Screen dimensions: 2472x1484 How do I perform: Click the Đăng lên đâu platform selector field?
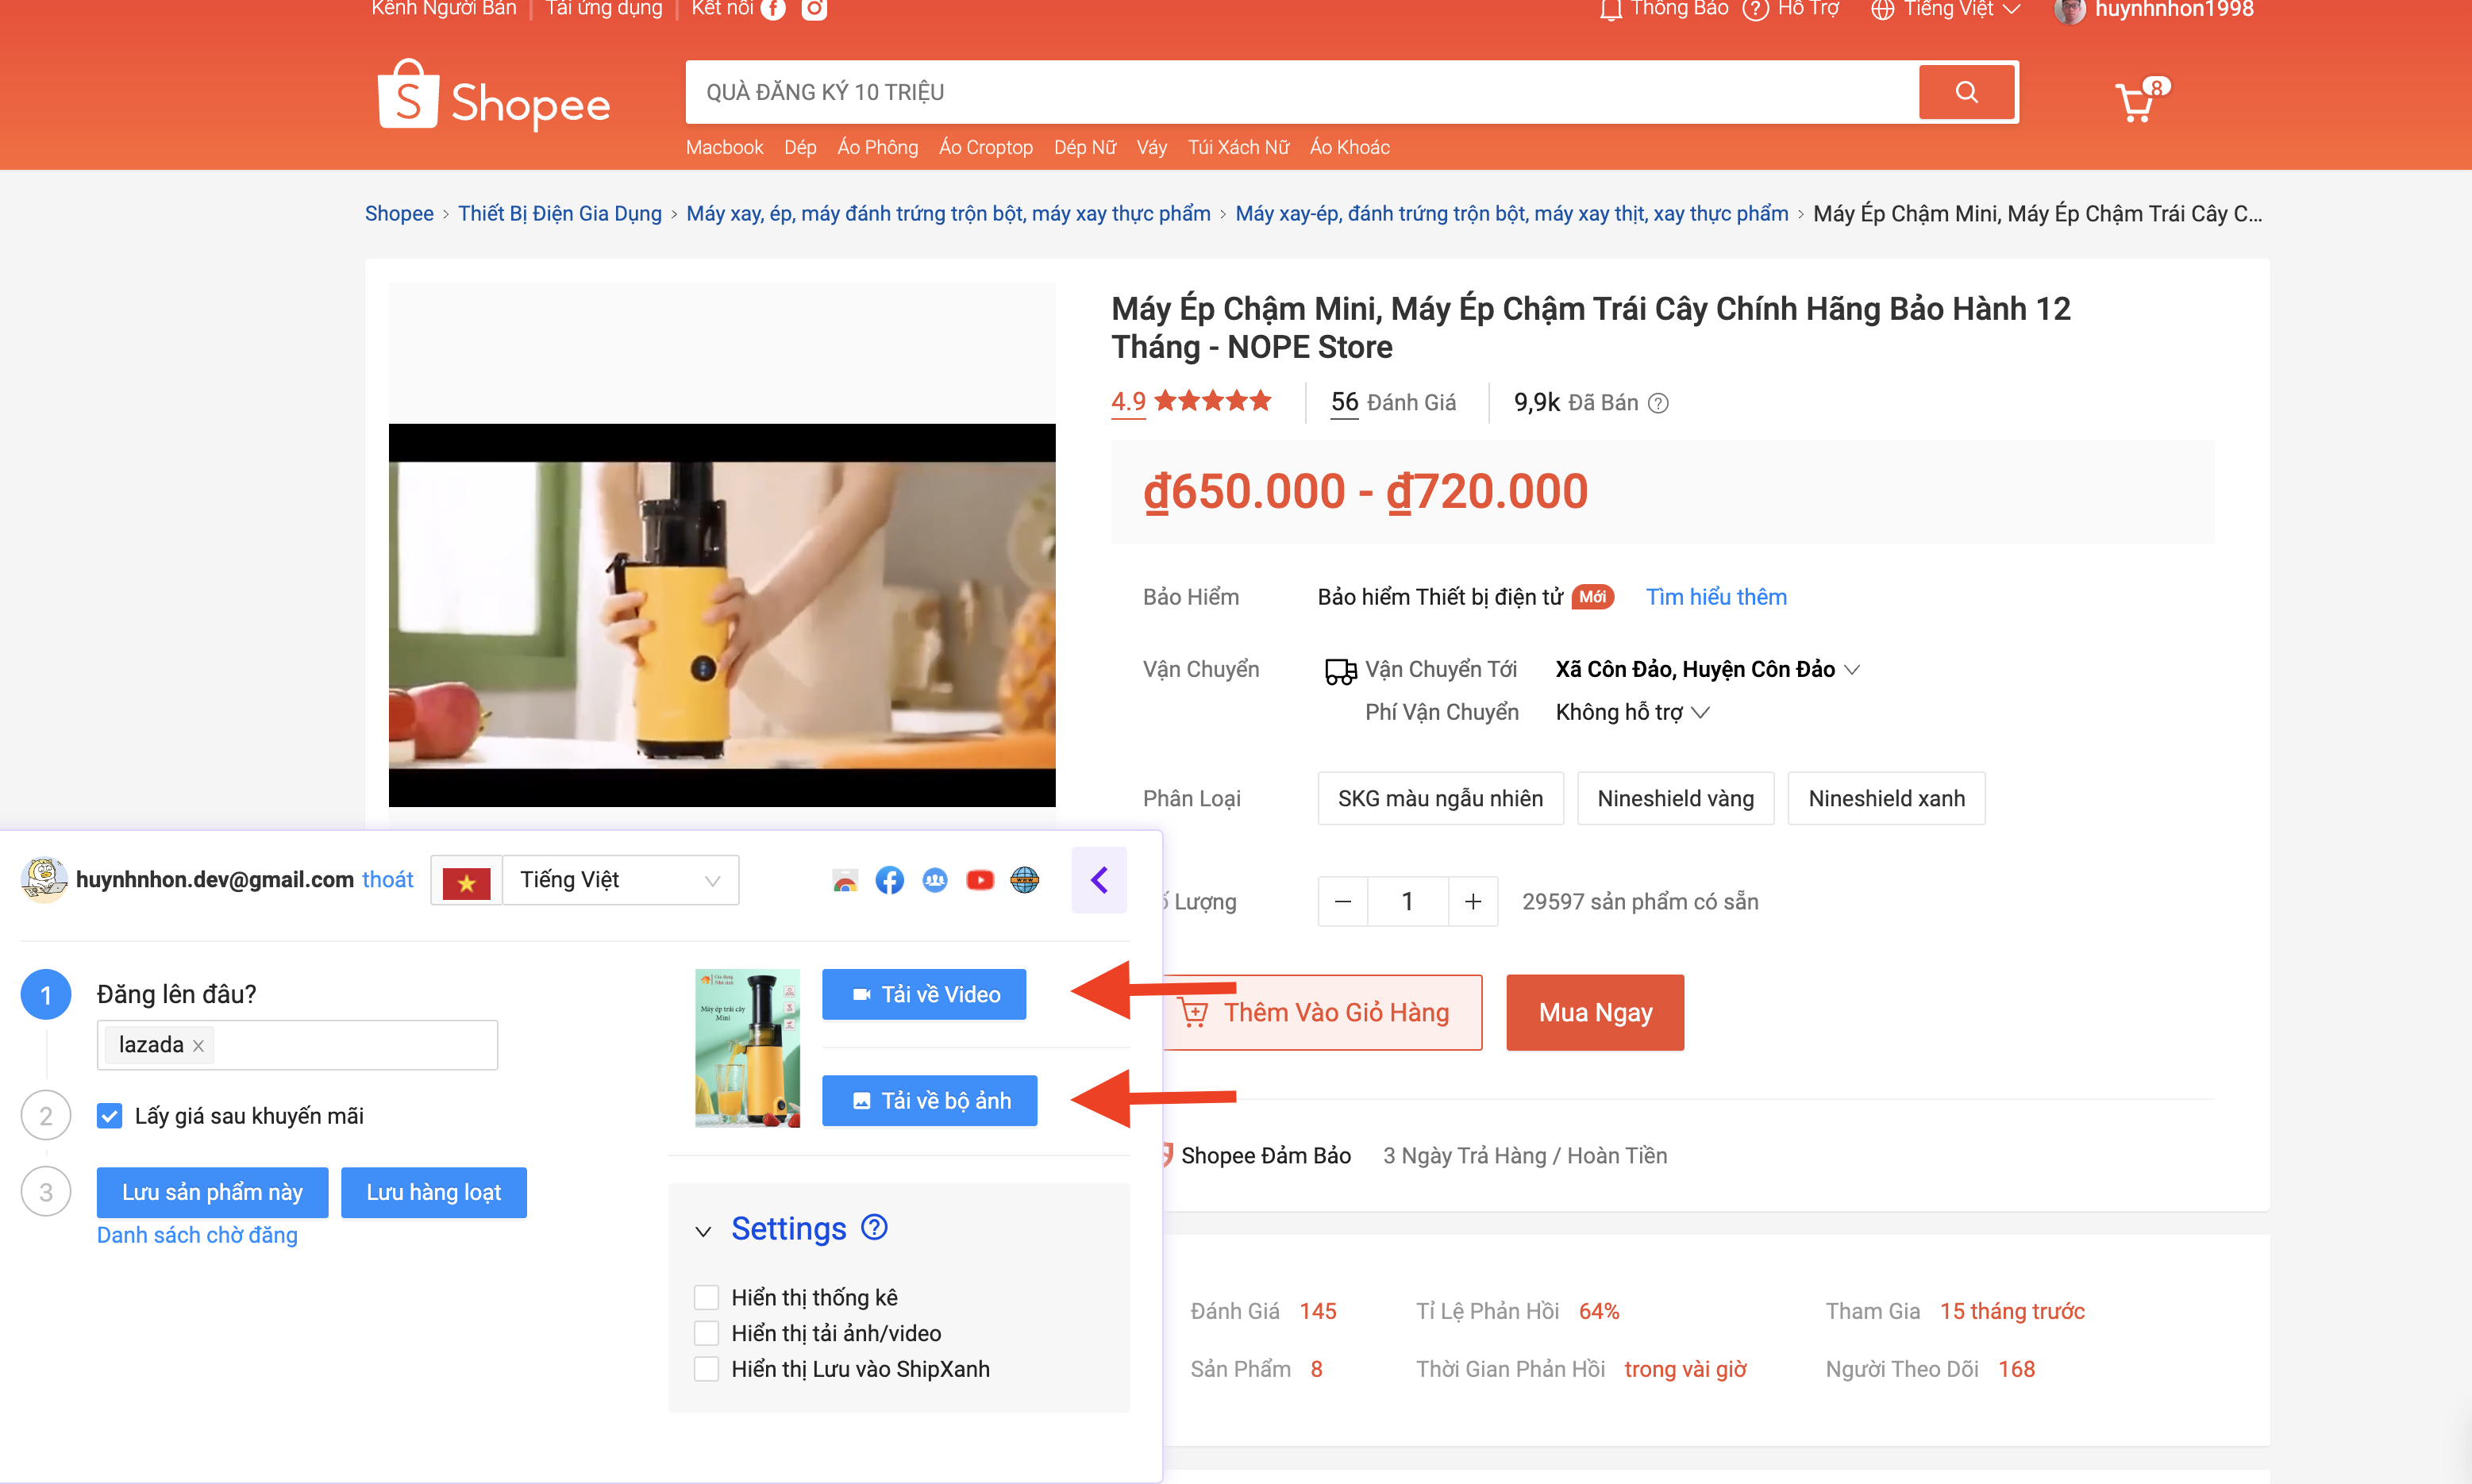tap(297, 1046)
